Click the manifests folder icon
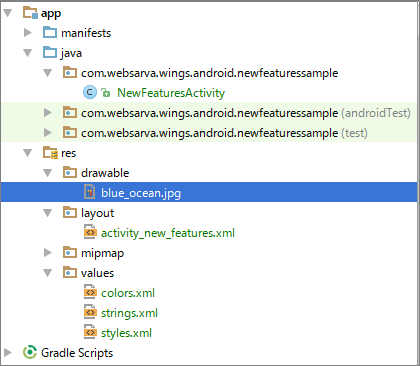 pos(50,33)
